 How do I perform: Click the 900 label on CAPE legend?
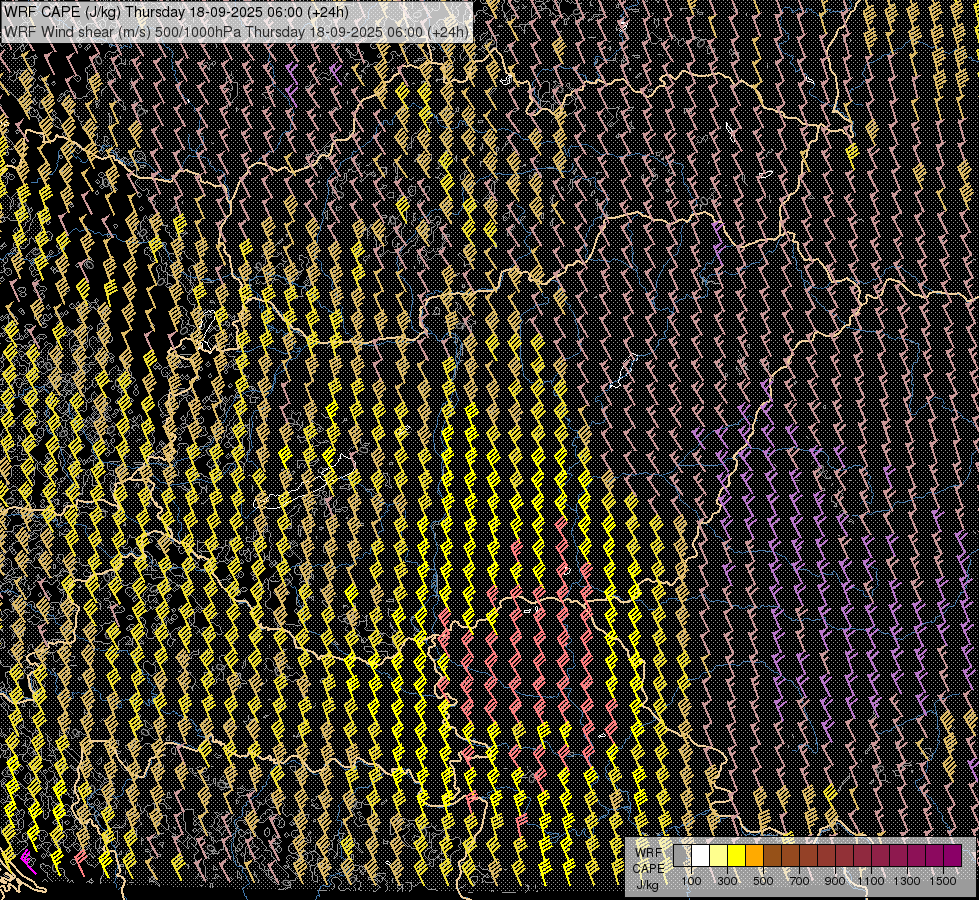pyautogui.click(x=835, y=881)
